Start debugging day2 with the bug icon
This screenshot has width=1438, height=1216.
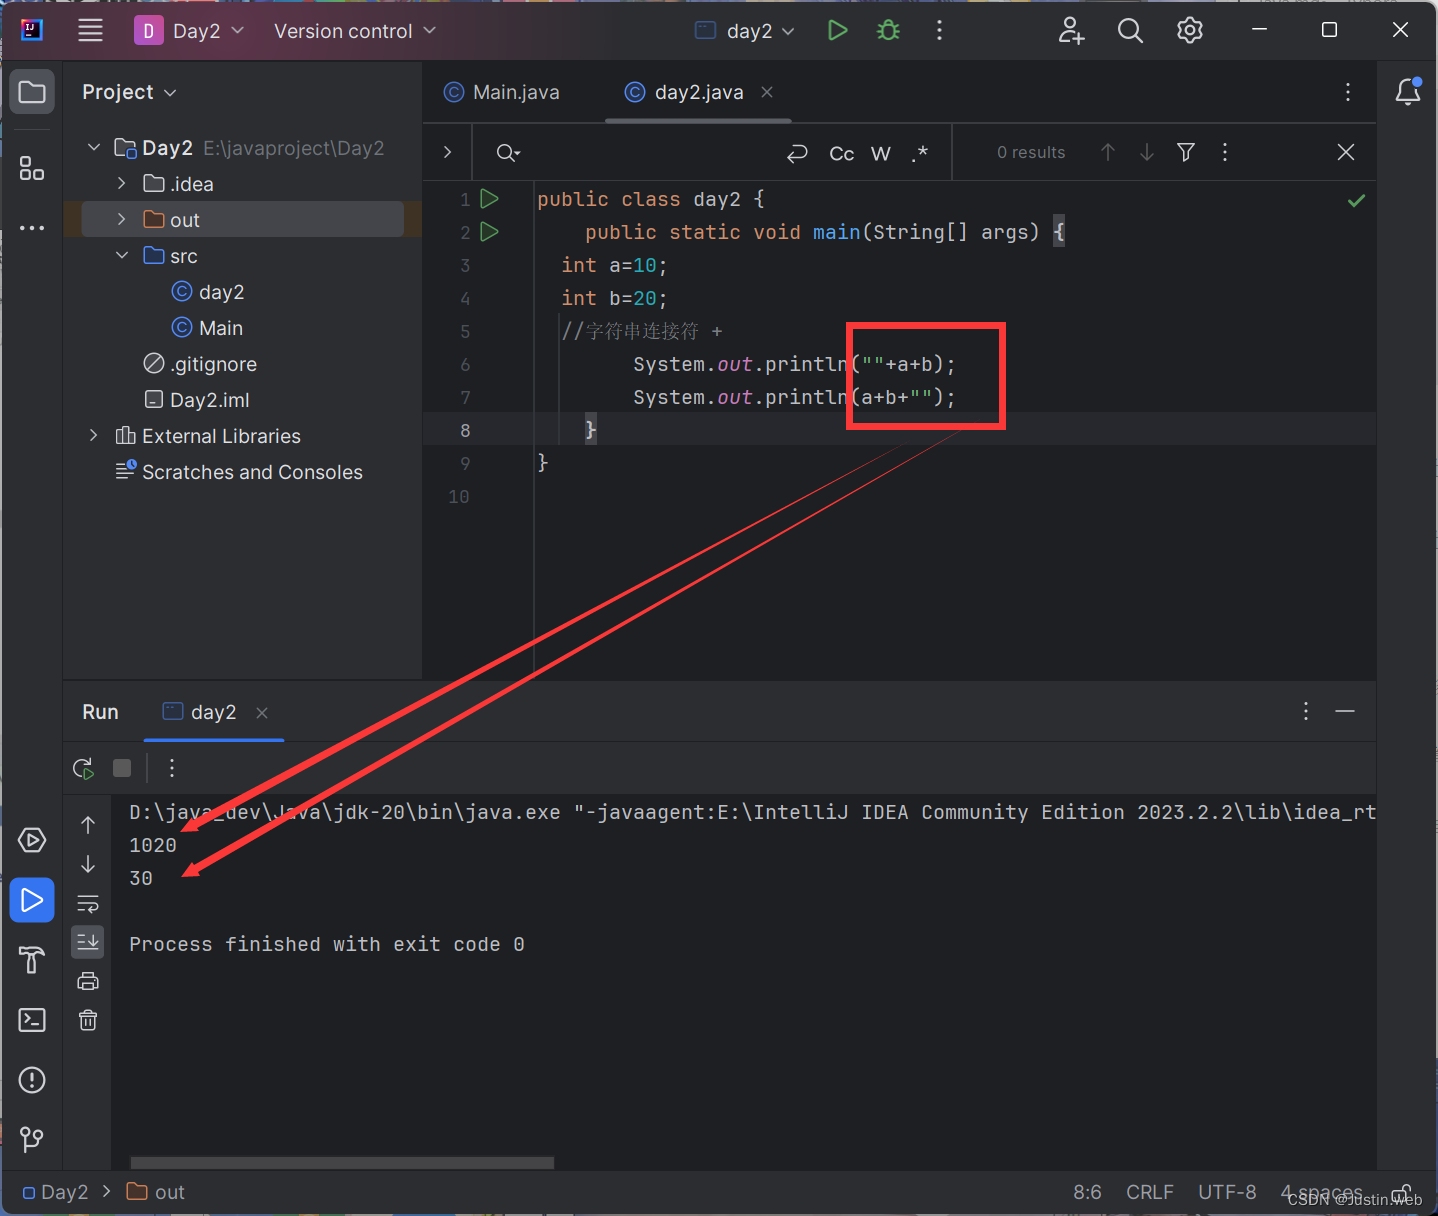[888, 30]
